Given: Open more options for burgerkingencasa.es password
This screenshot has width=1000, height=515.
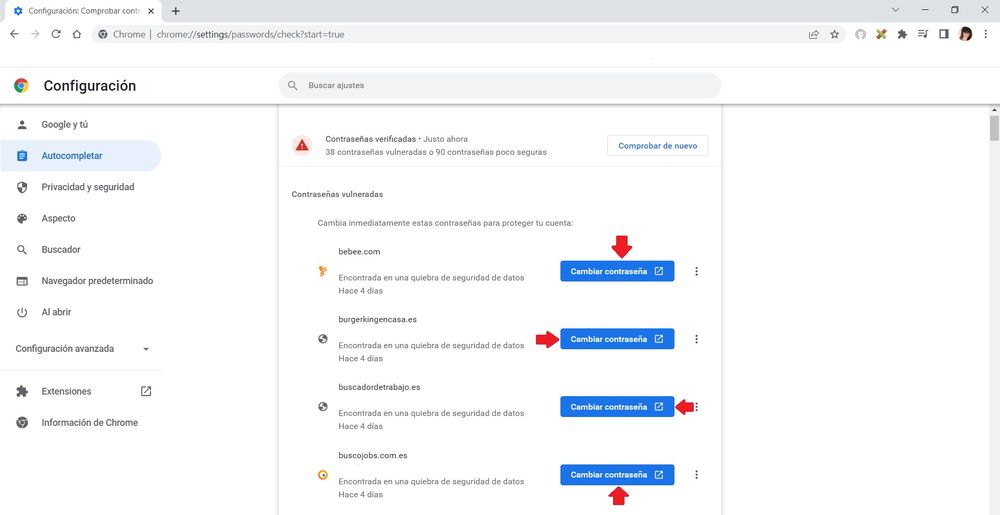Looking at the screenshot, I should point(697,339).
